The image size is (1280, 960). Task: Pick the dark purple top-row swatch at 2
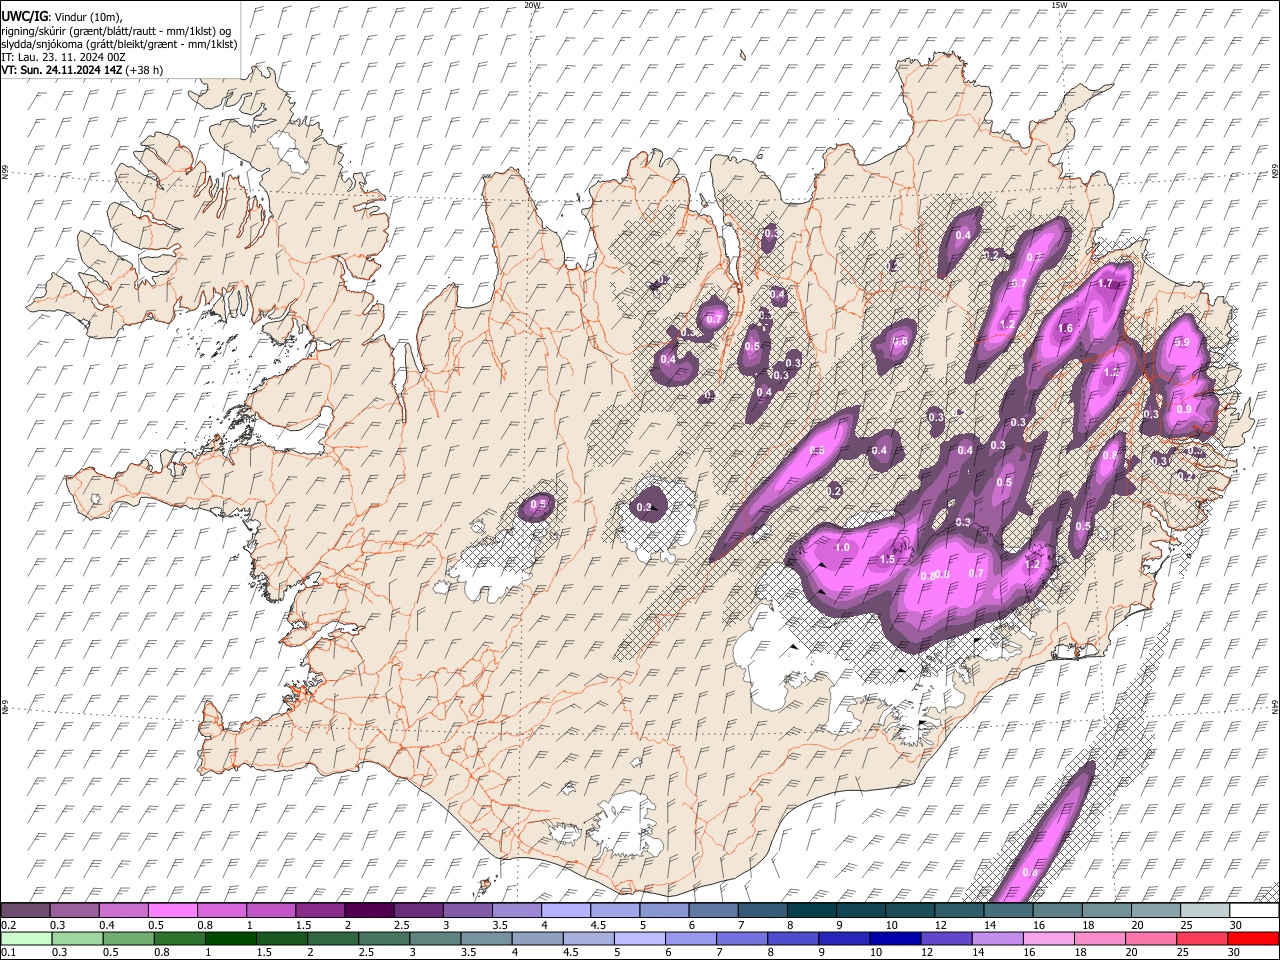point(369,910)
